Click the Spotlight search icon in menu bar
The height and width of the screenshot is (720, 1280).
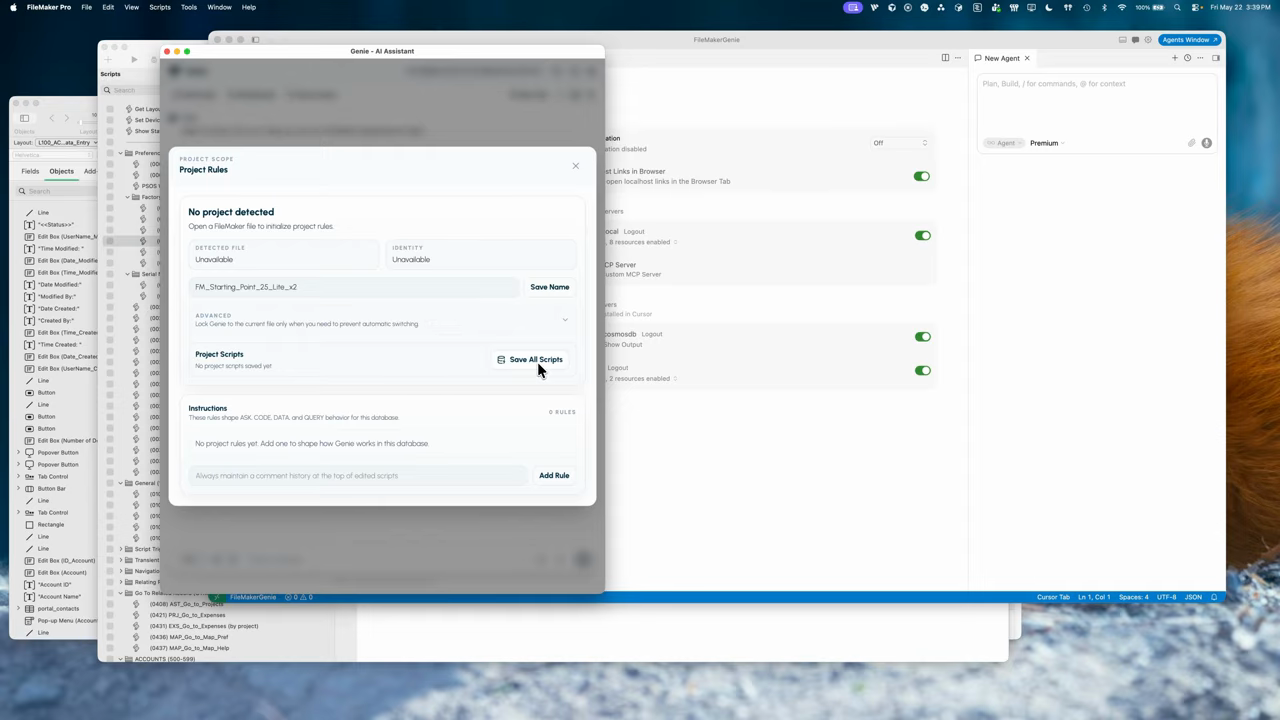[x=1177, y=7]
